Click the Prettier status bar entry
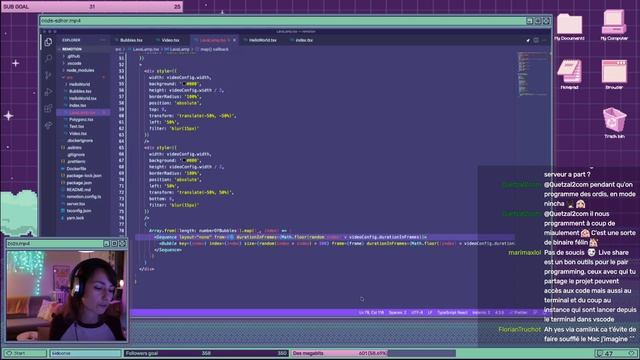 (x=519, y=313)
